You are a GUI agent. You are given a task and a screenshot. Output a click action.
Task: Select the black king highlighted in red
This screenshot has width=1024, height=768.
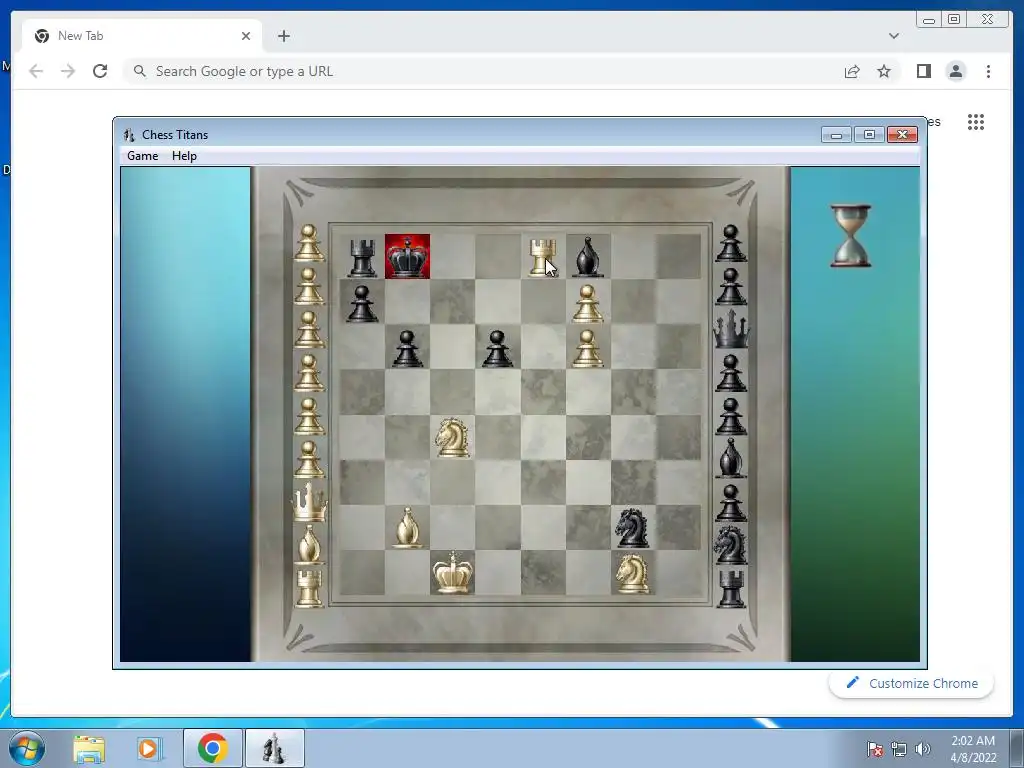408,257
